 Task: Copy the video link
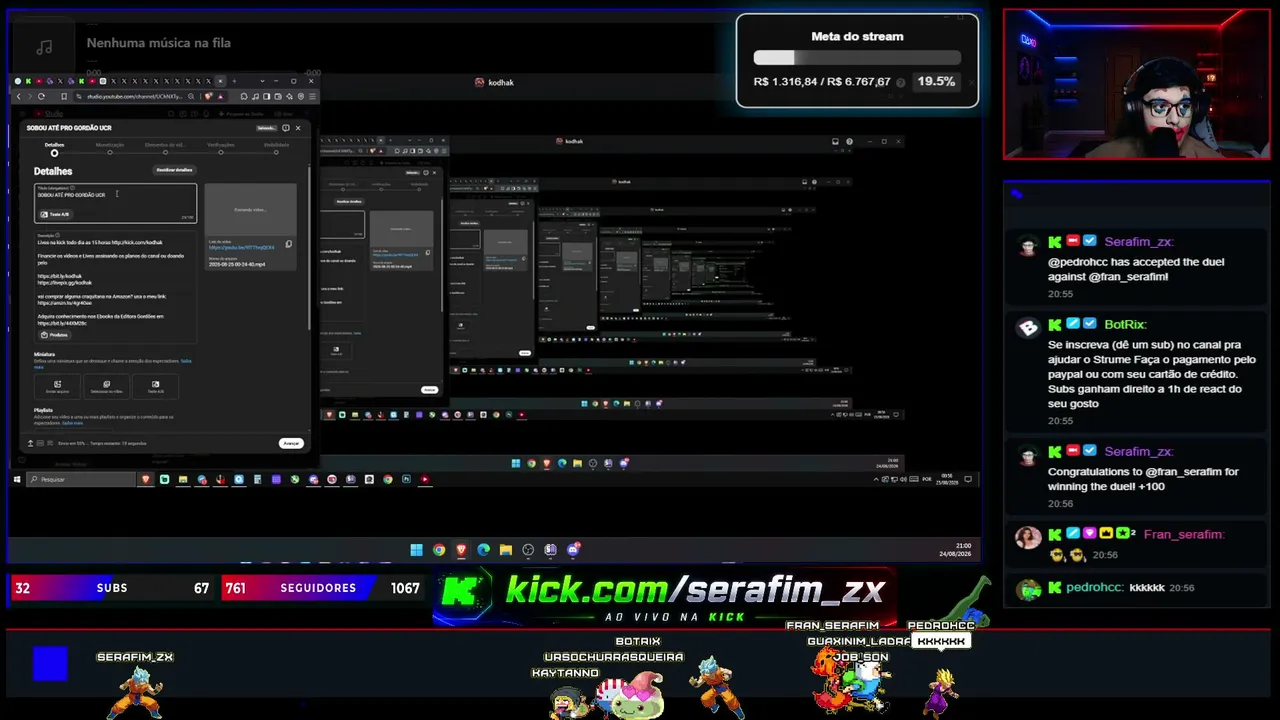pos(289,244)
